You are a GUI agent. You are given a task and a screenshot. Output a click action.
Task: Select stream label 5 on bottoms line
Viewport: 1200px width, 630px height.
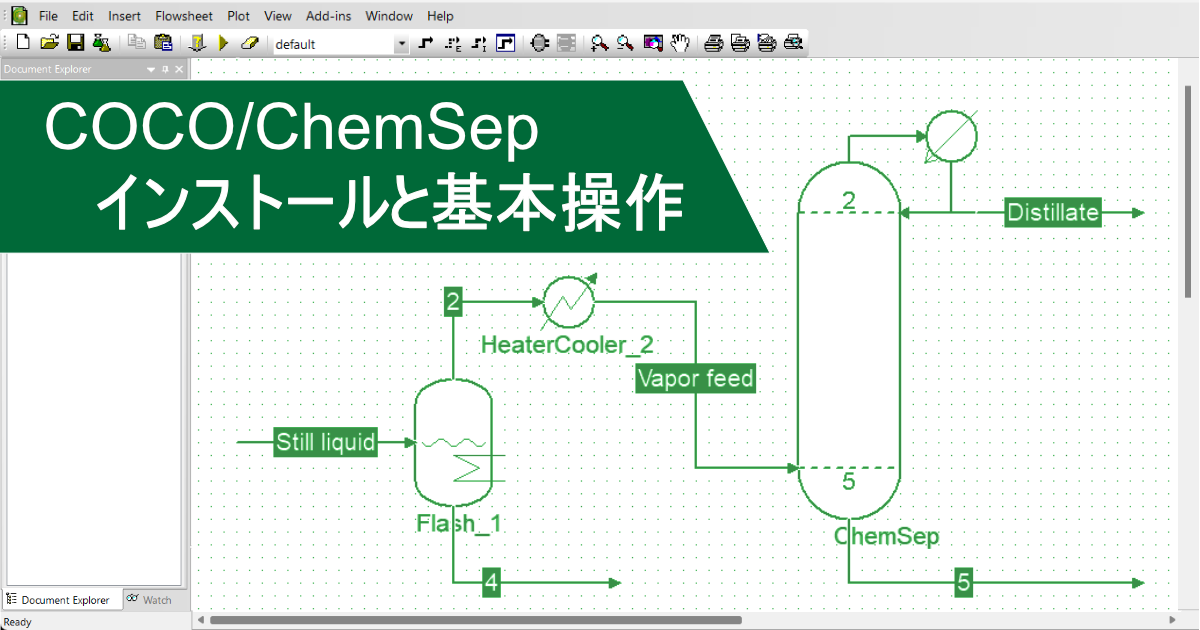pyautogui.click(x=963, y=582)
